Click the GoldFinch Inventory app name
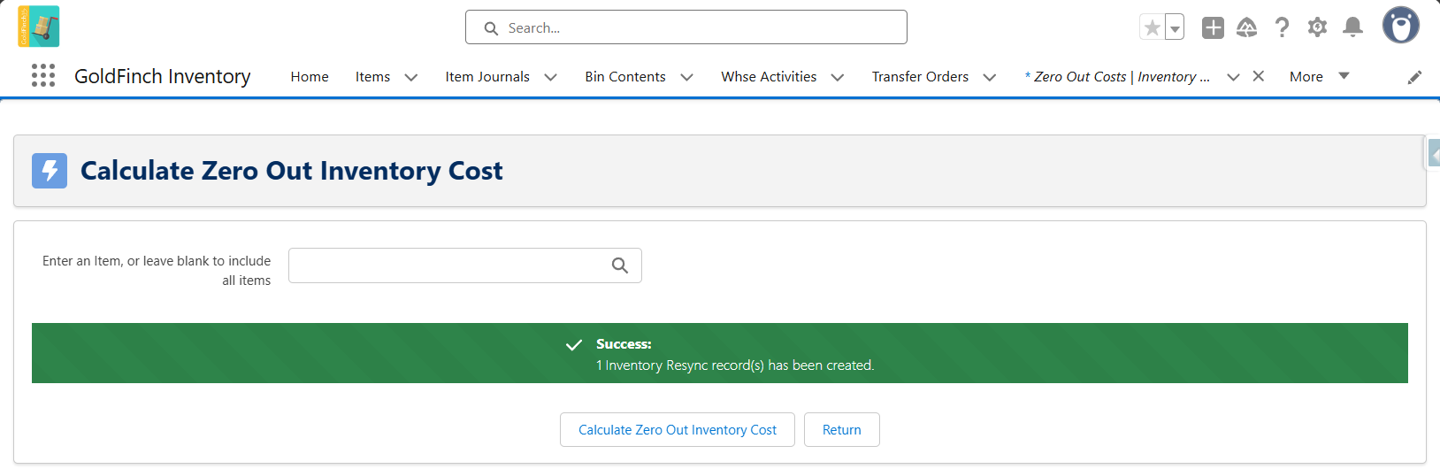Screen dimensions: 1440x469 click(162, 77)
